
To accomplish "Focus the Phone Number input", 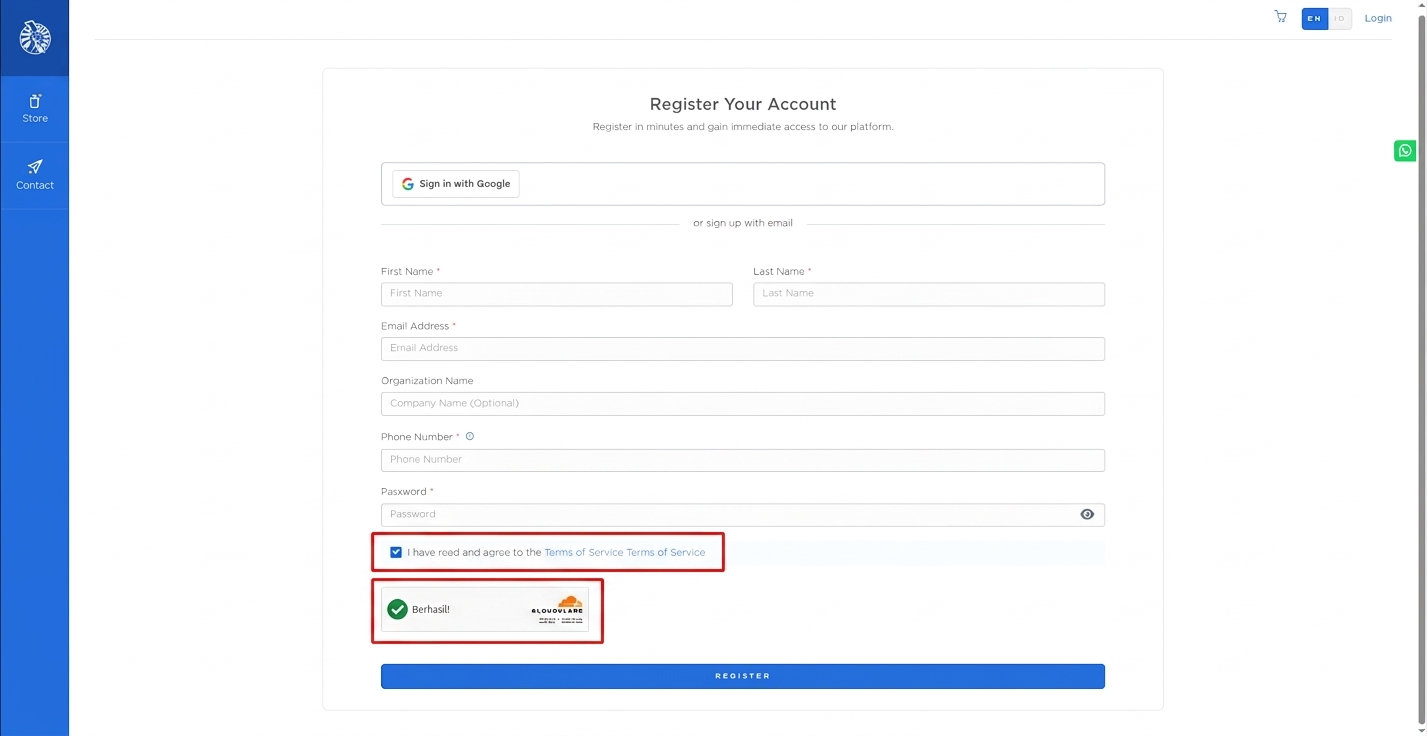I will pos(743,460).
